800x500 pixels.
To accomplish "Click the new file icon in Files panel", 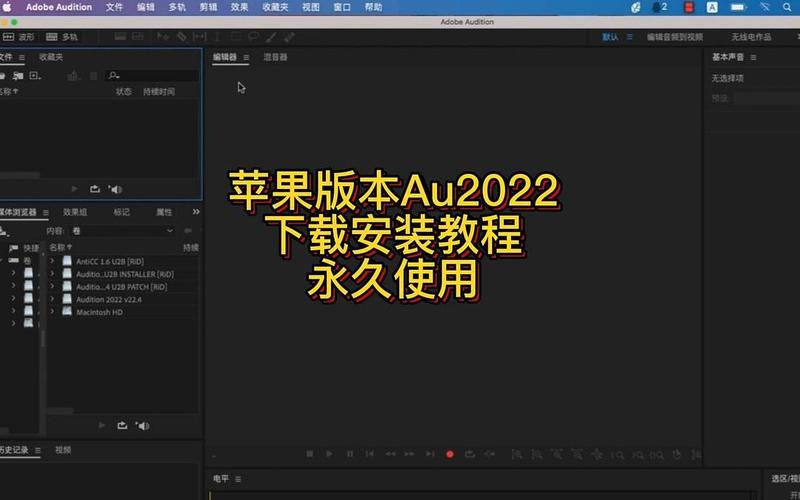I will 35,76.
